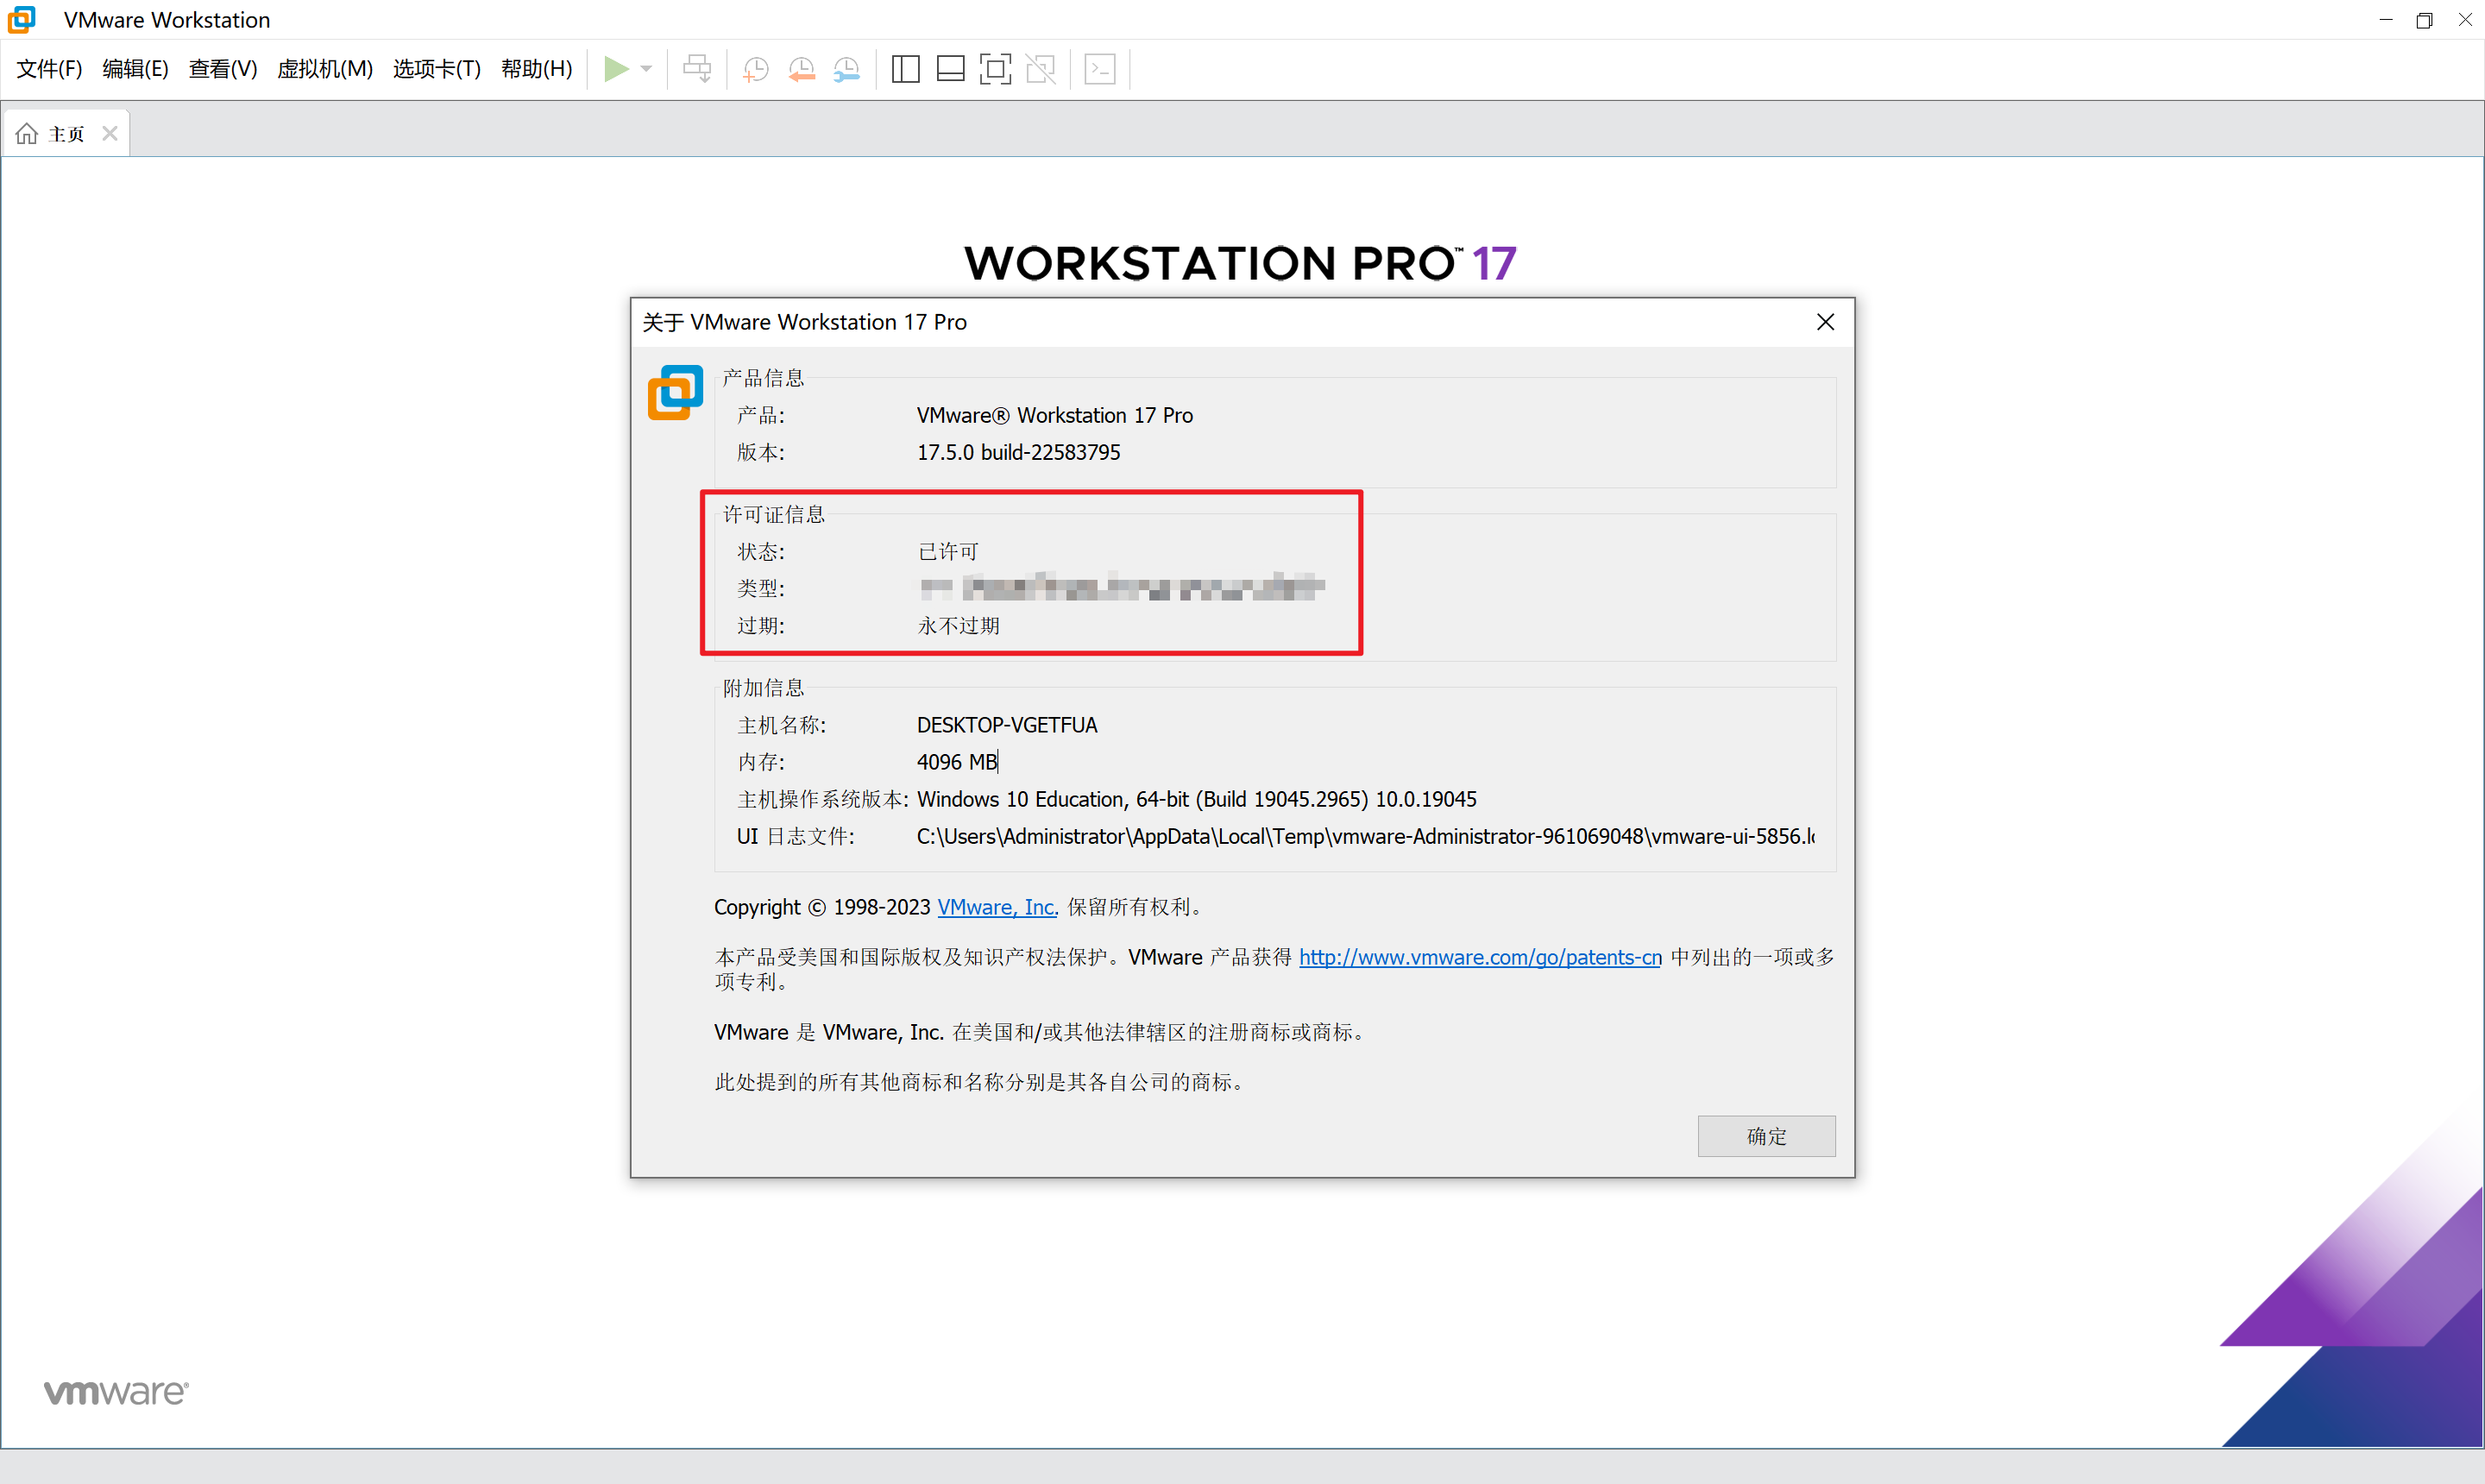
Task: Toggle the library sidebar panel icon
Action: 905,69
